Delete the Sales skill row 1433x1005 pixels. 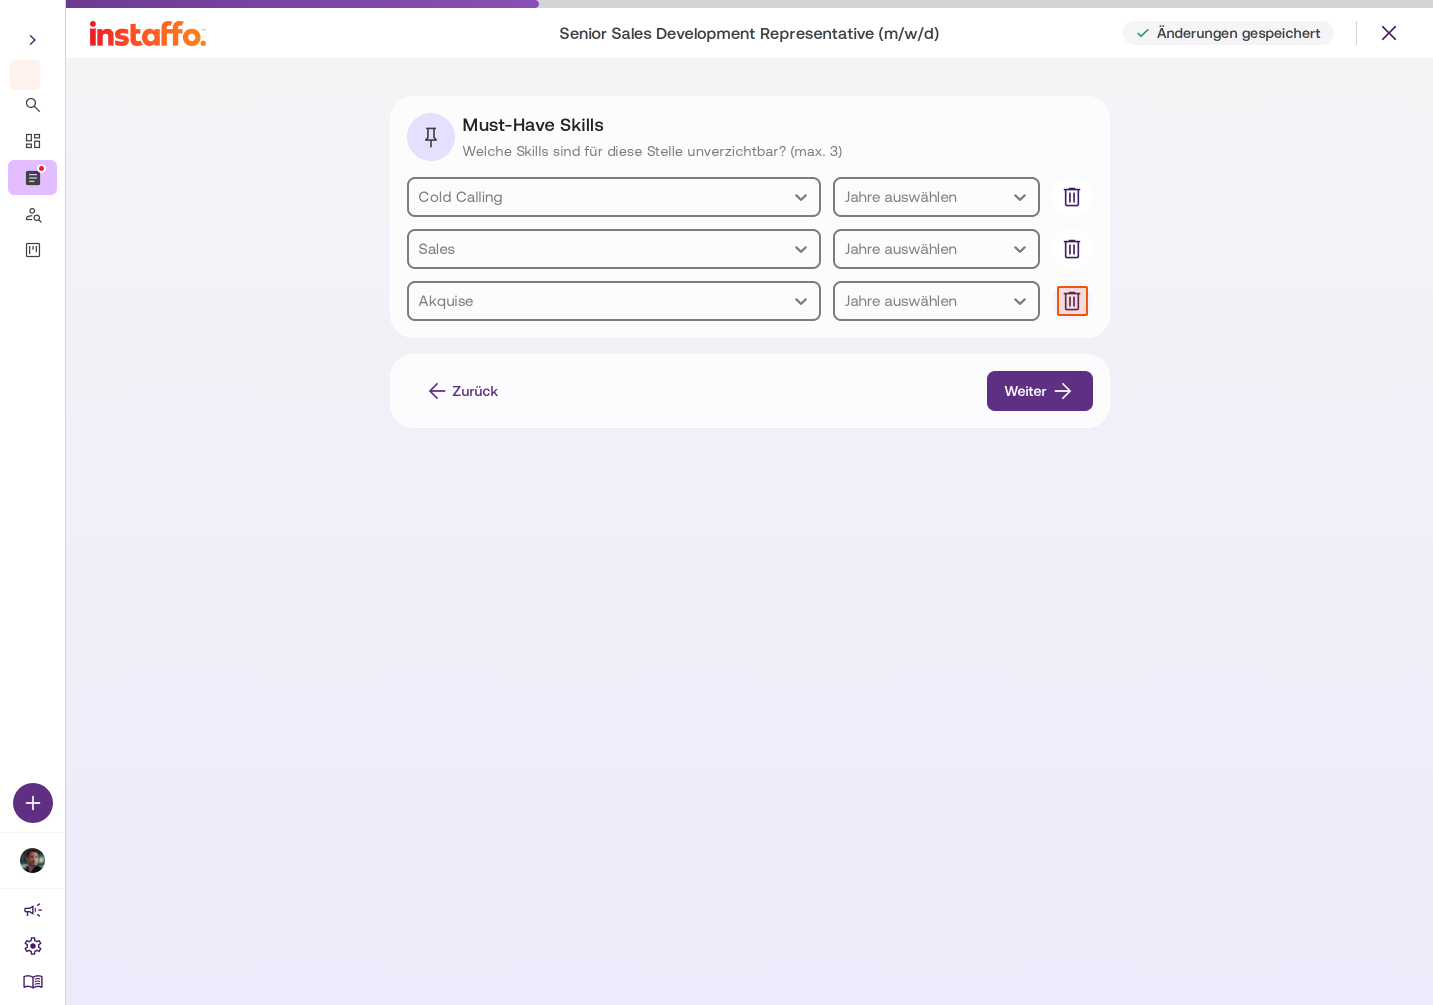point(1072,249)
